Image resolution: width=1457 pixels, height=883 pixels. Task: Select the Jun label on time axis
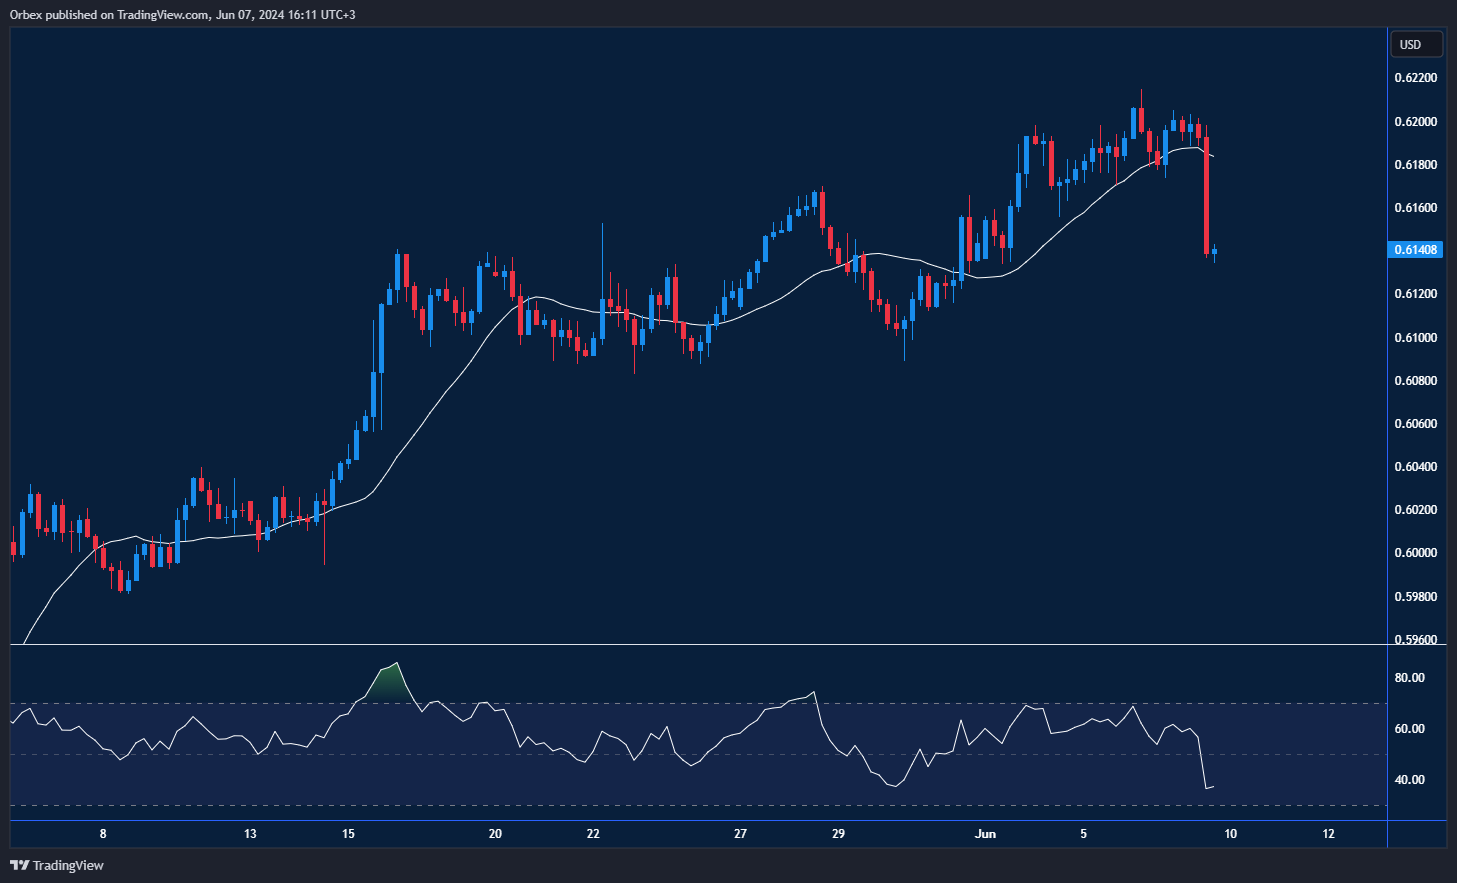[985, 834]
